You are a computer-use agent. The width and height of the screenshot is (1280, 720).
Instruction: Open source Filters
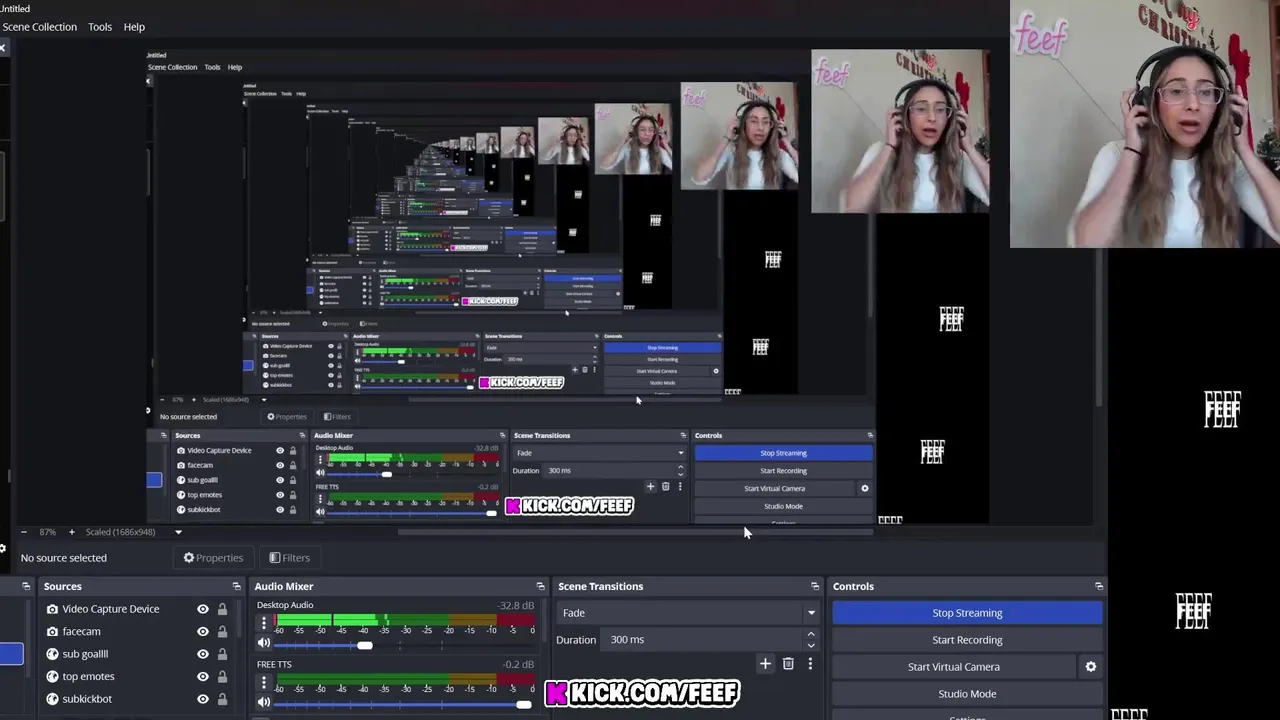pyautogui.click(x=290, y=558)
